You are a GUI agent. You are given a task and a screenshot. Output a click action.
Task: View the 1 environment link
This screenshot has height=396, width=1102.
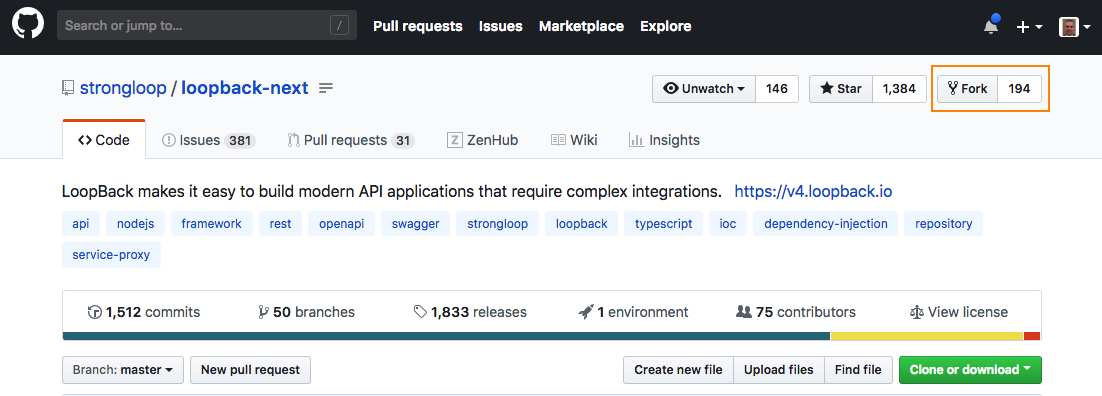click(x=633, y=312)
